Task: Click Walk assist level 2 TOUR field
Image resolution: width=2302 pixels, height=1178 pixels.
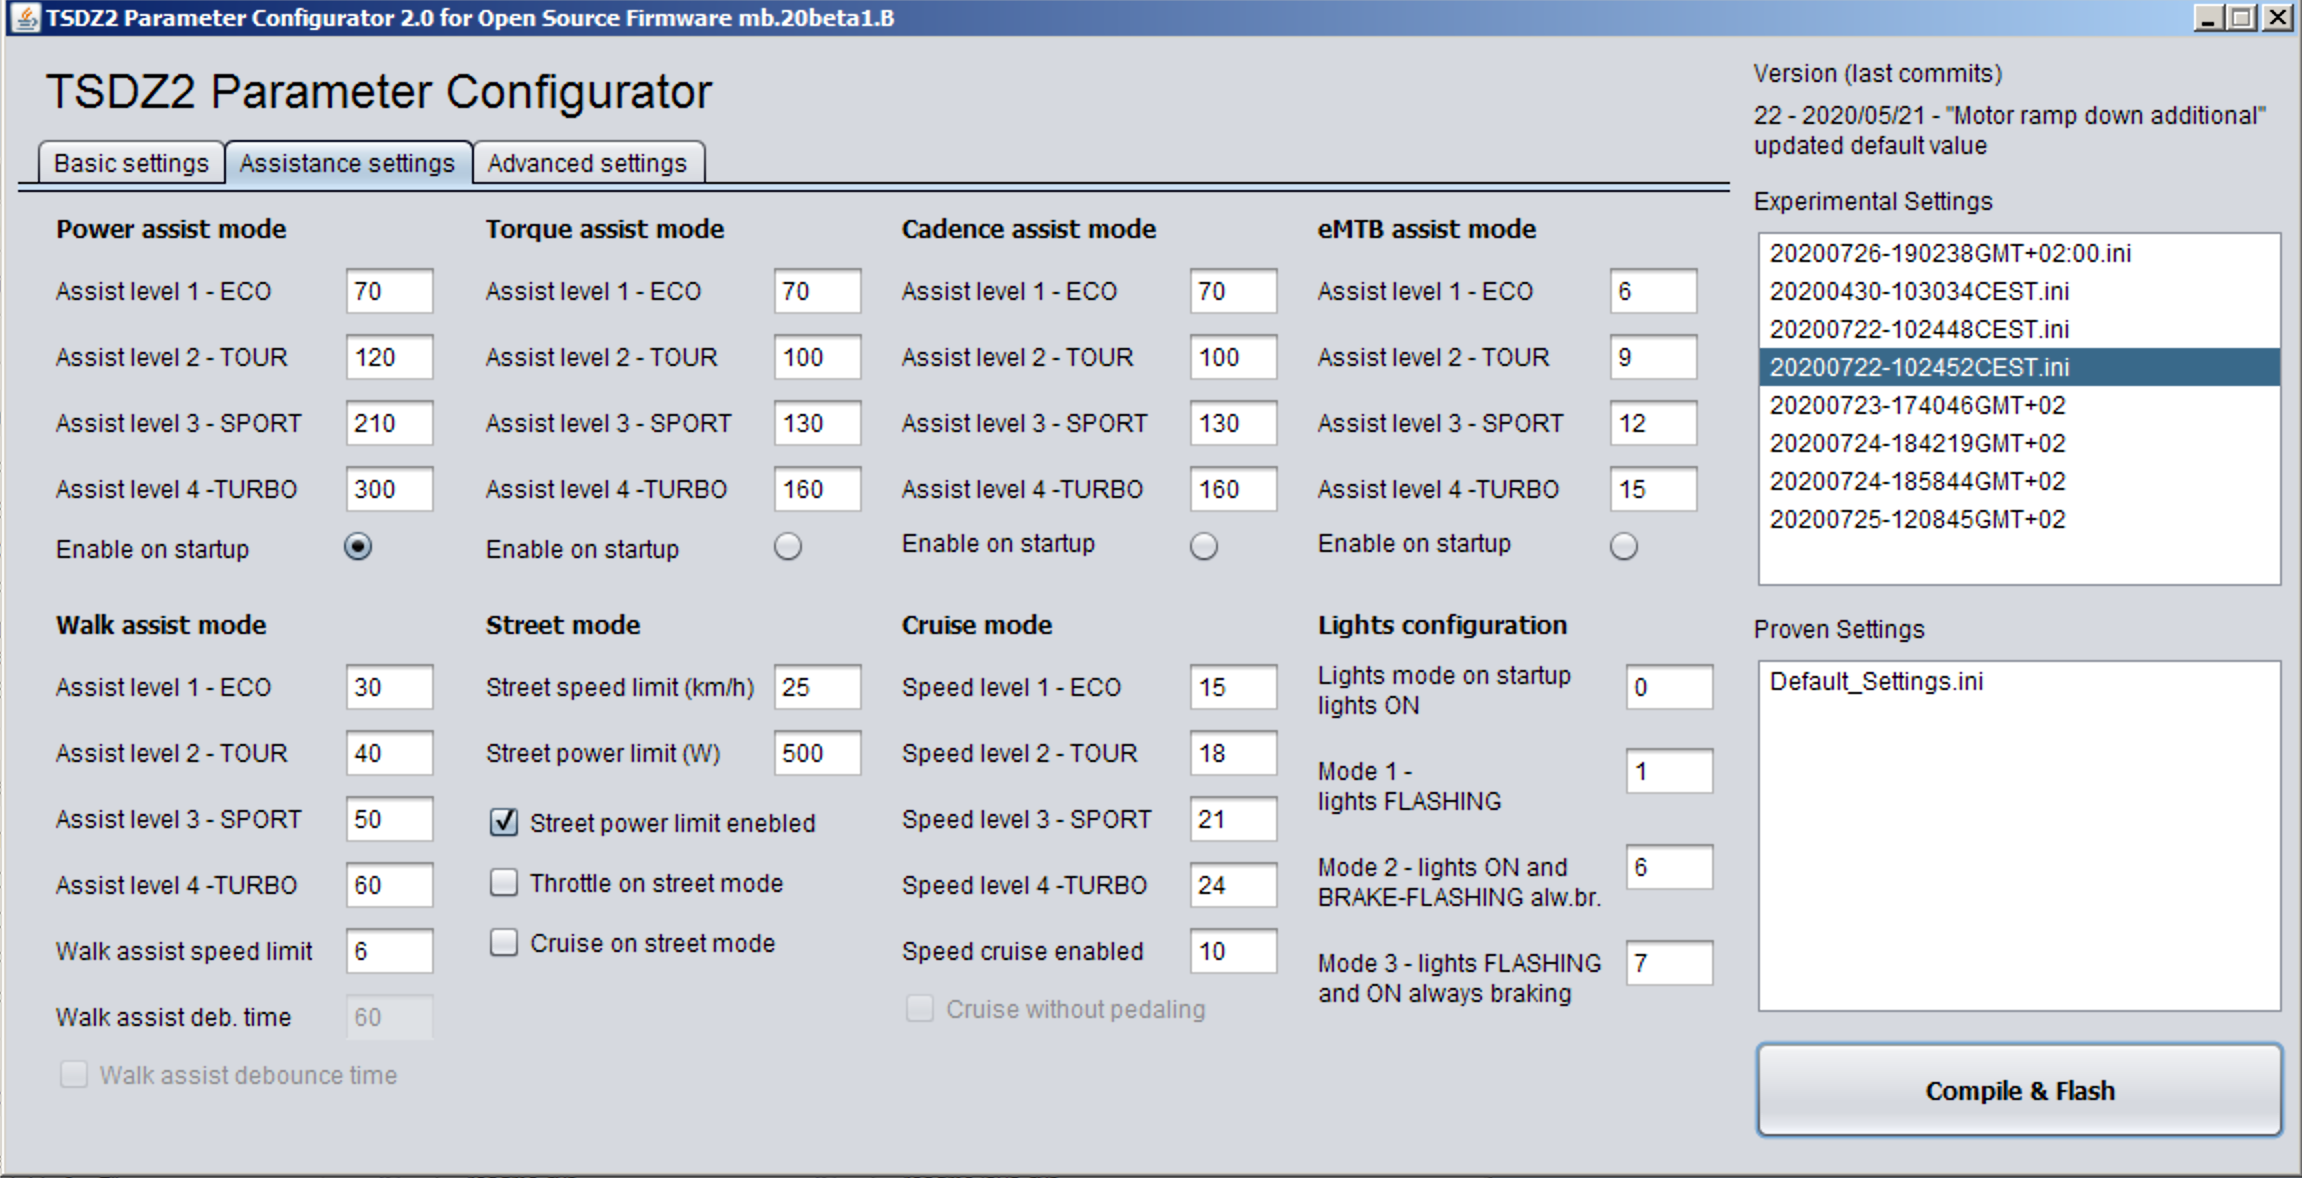Action: tap(390, 753)
